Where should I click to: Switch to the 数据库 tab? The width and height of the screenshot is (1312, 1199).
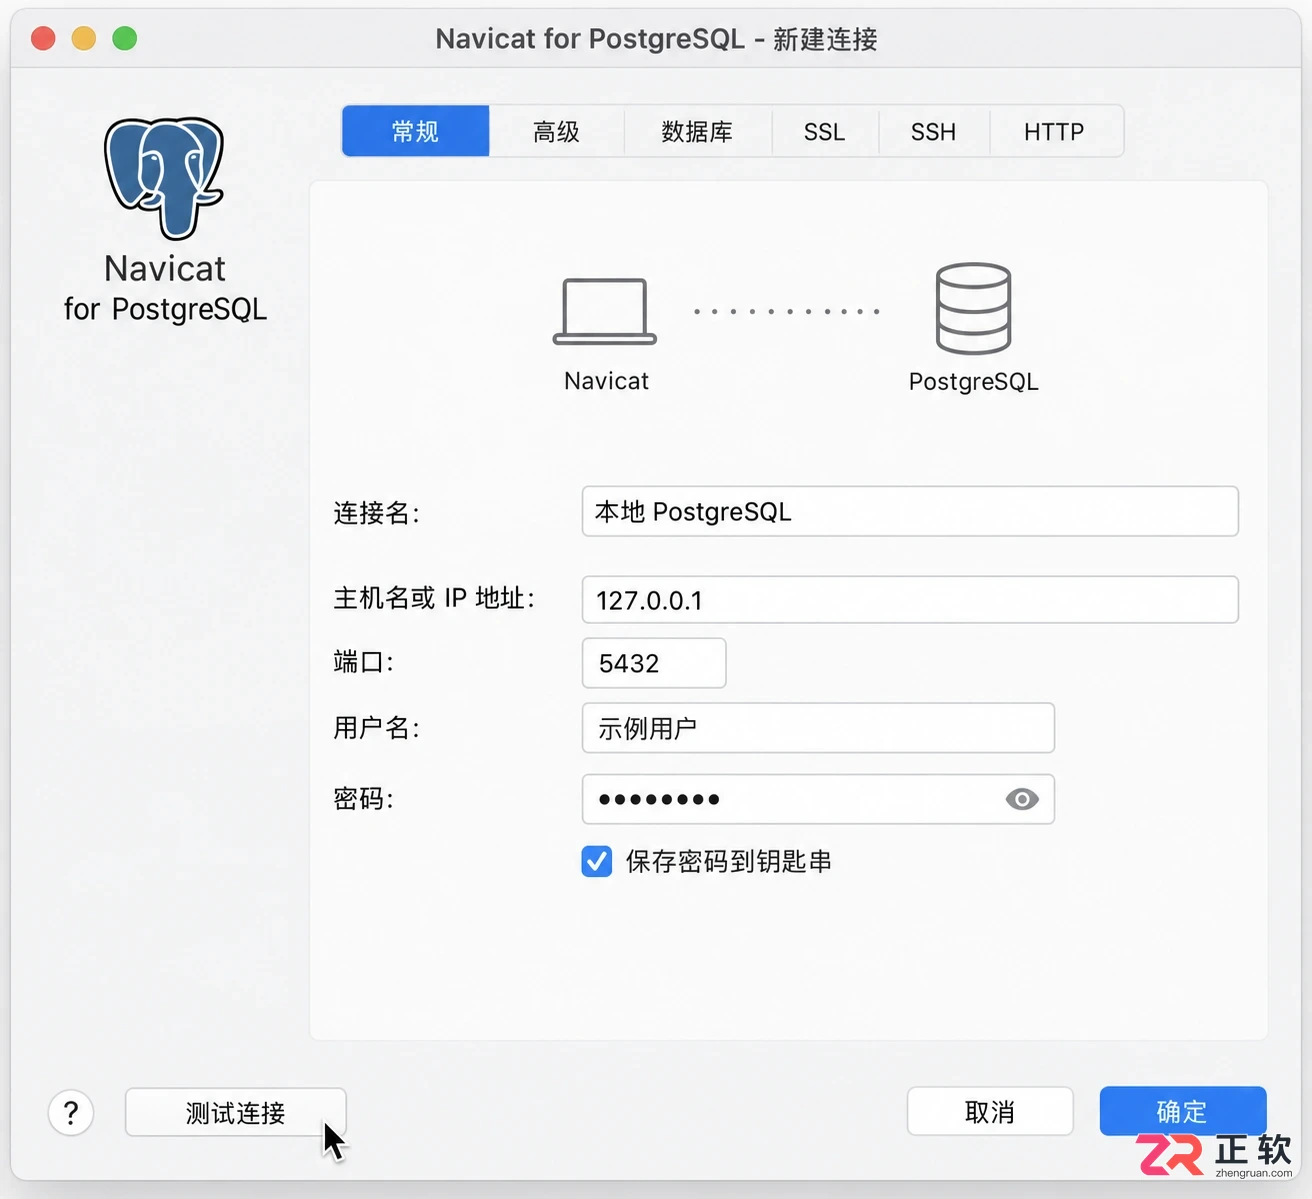point(698,131)
